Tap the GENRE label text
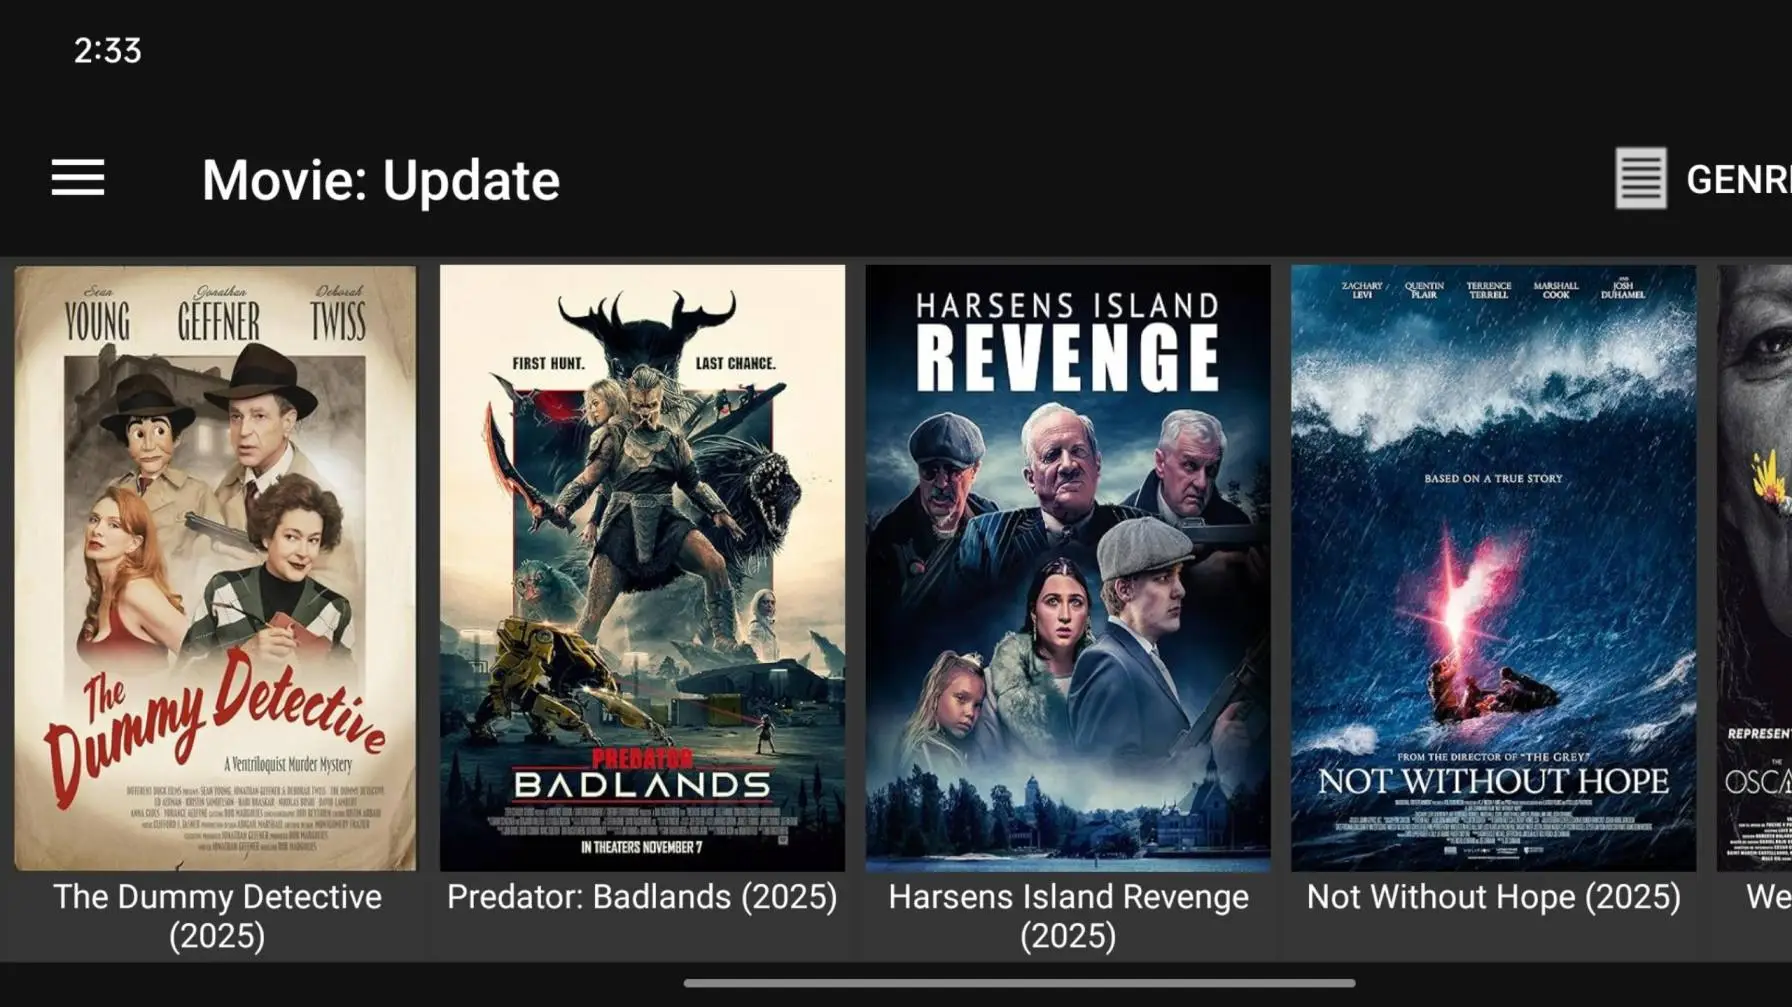Screen dimensions: 1792x1007 (x=1738, y=180)
